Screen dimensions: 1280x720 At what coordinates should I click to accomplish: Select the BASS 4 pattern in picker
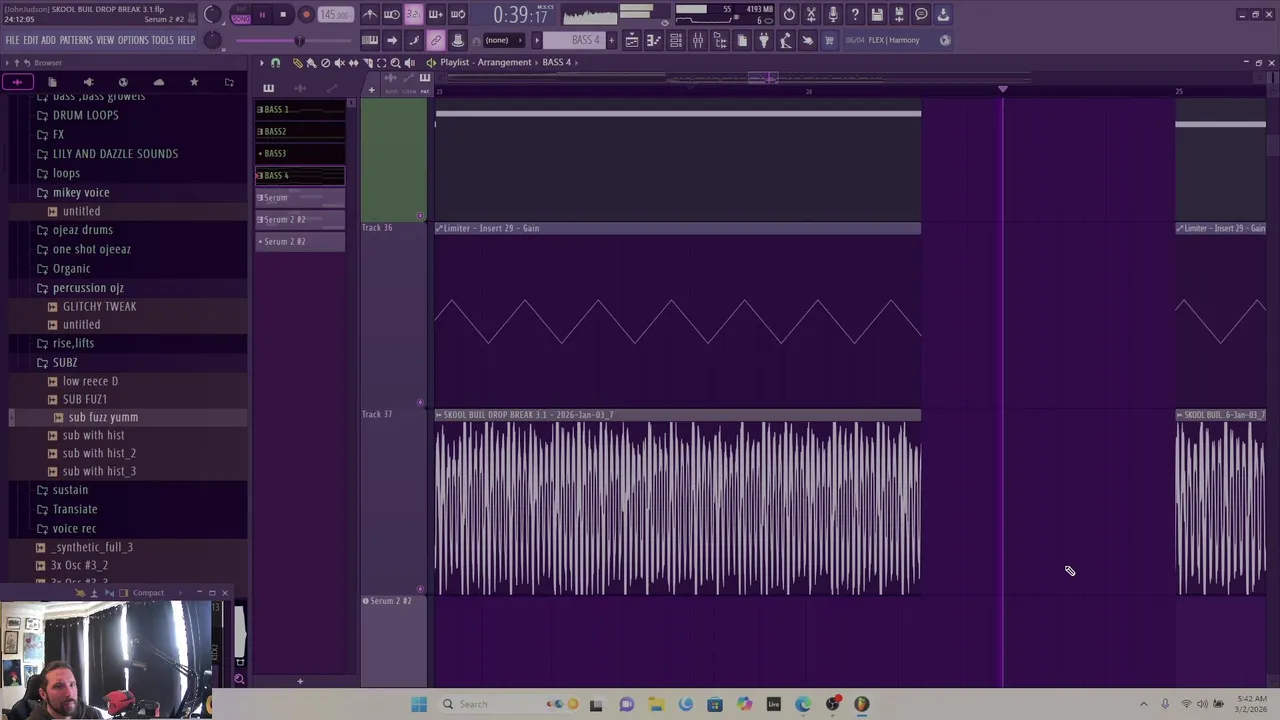pyautogui.click(x=300, y=175)
